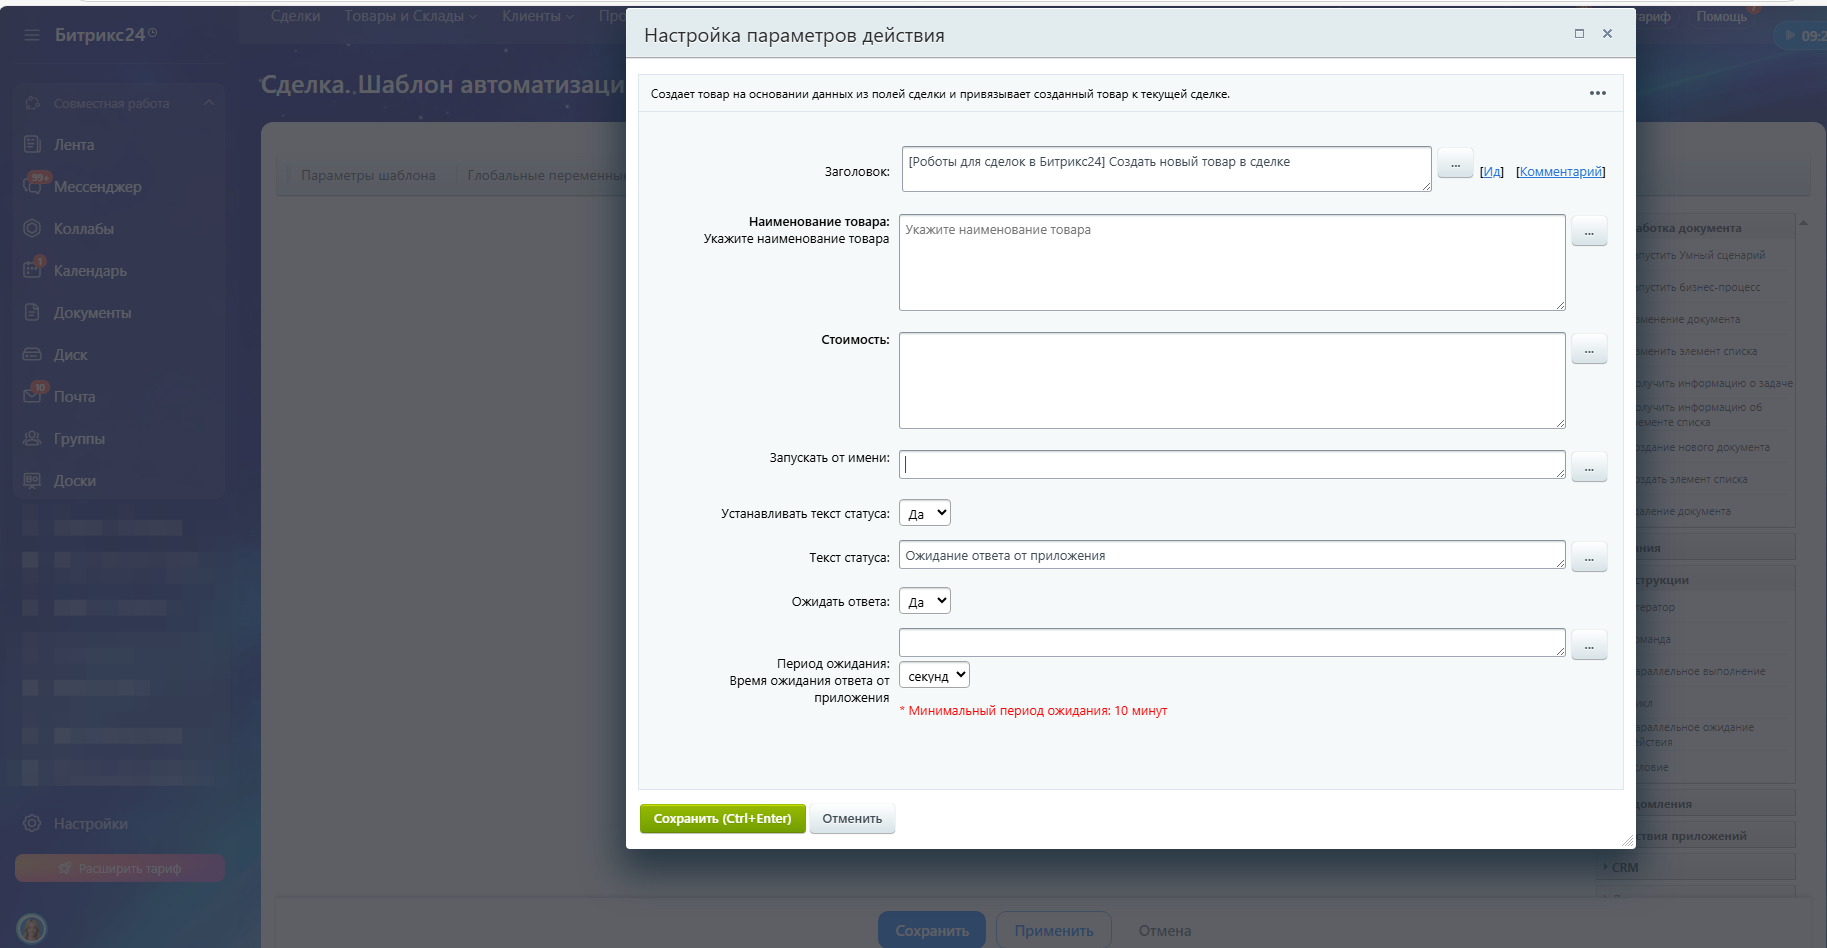The image size is (1827, 948).
Task: Close the action settings dialog
Action: tap(1607, 33)
